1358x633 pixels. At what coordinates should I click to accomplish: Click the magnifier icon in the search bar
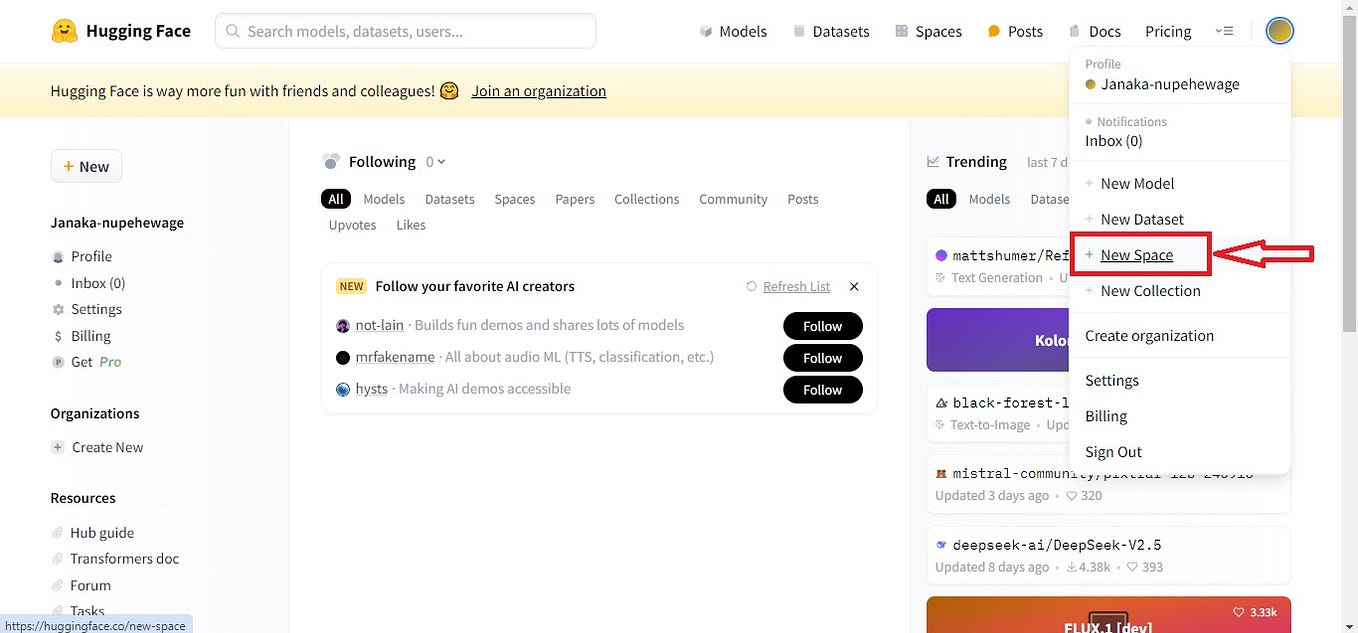pos(232,31)
